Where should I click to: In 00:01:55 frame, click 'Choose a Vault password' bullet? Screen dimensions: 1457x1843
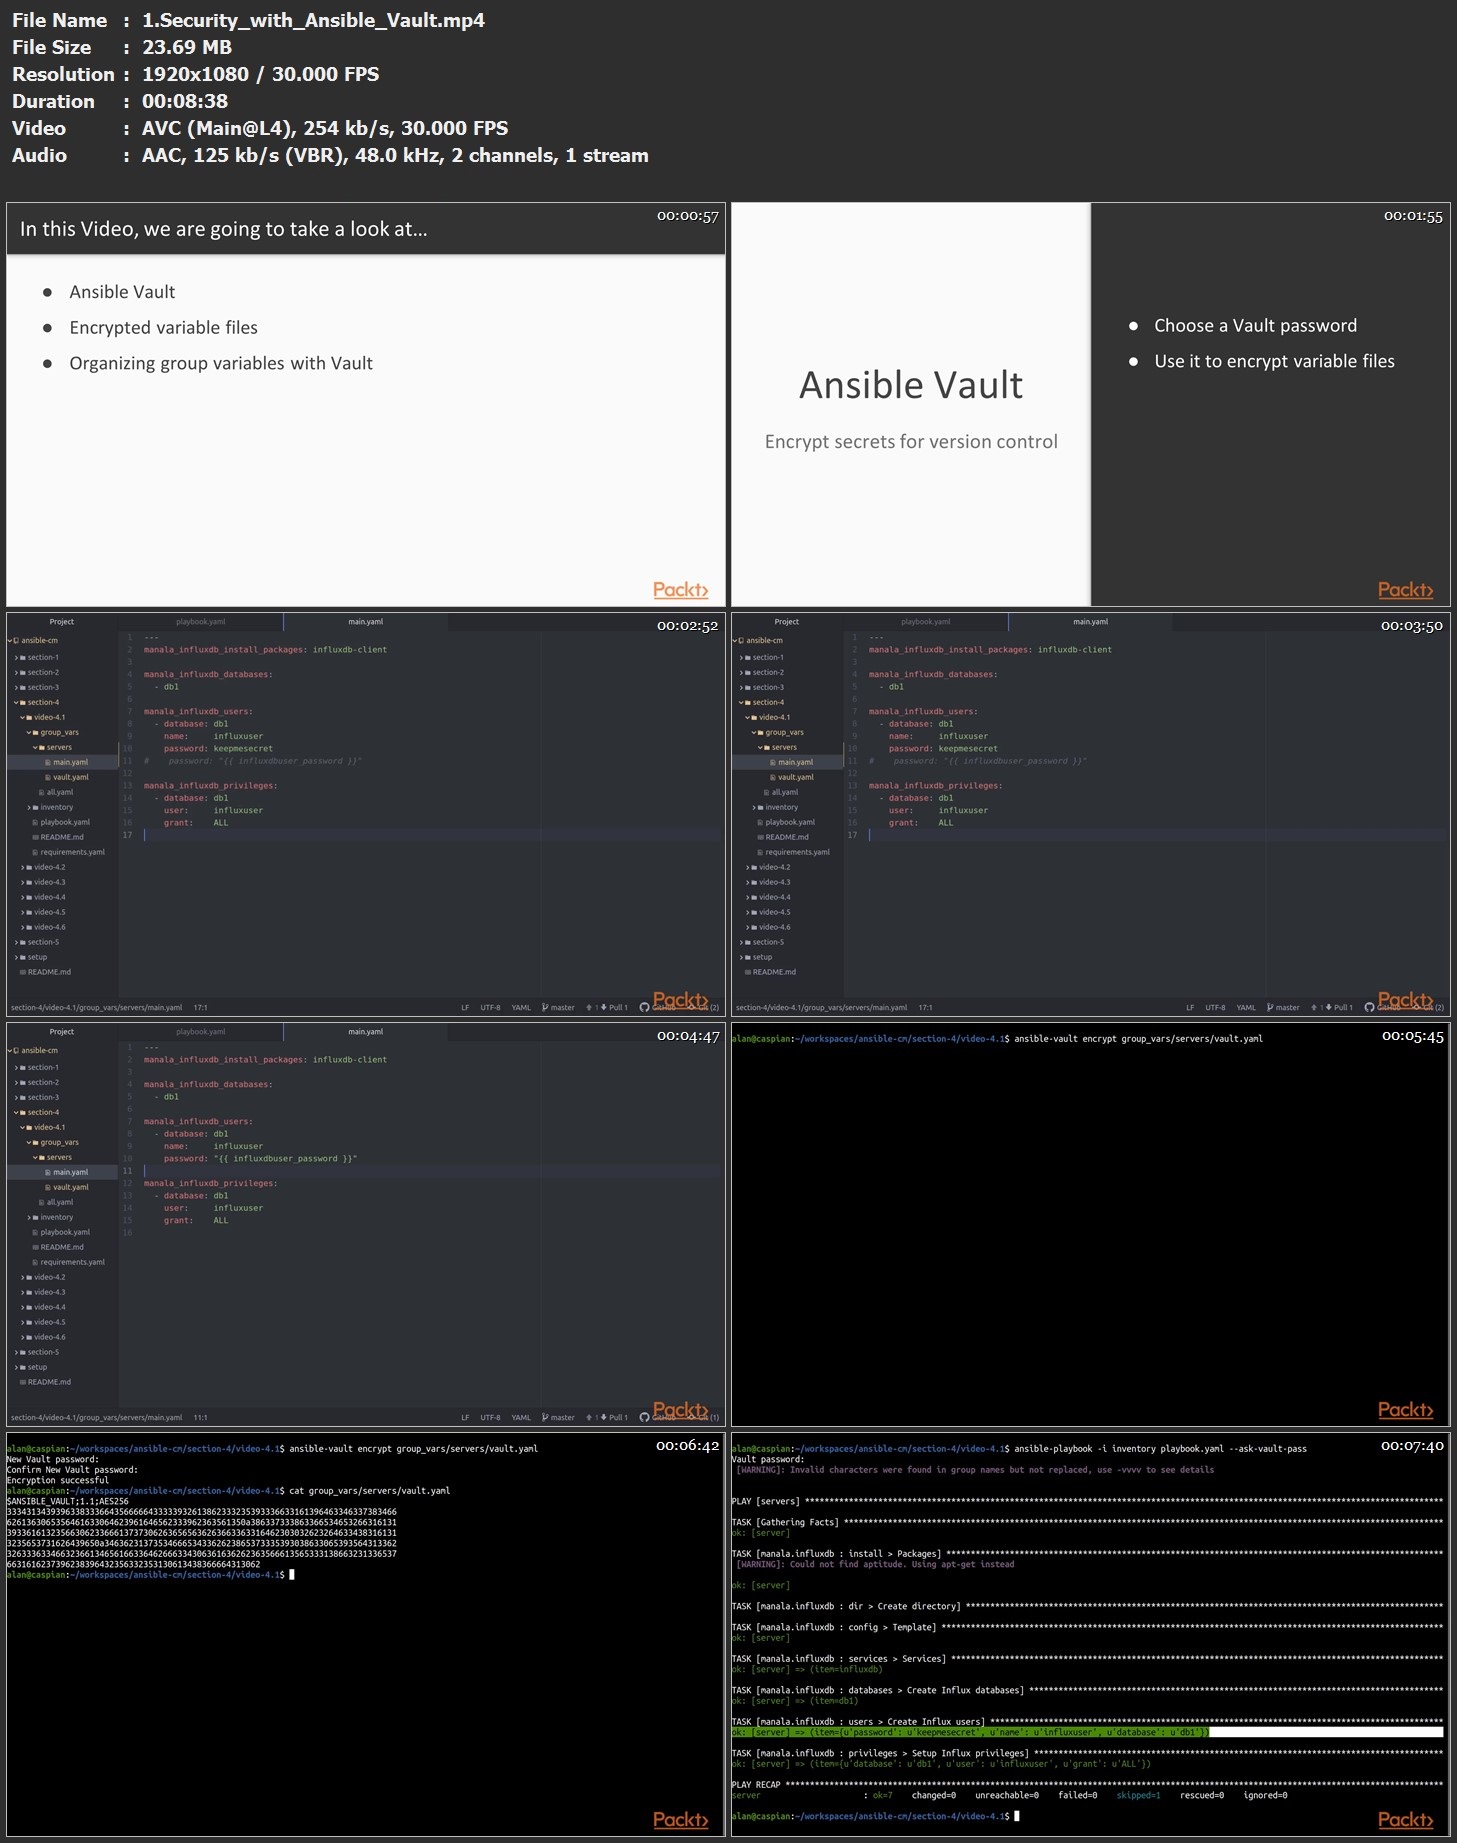pyautogui.click(x=1255, y=326)
